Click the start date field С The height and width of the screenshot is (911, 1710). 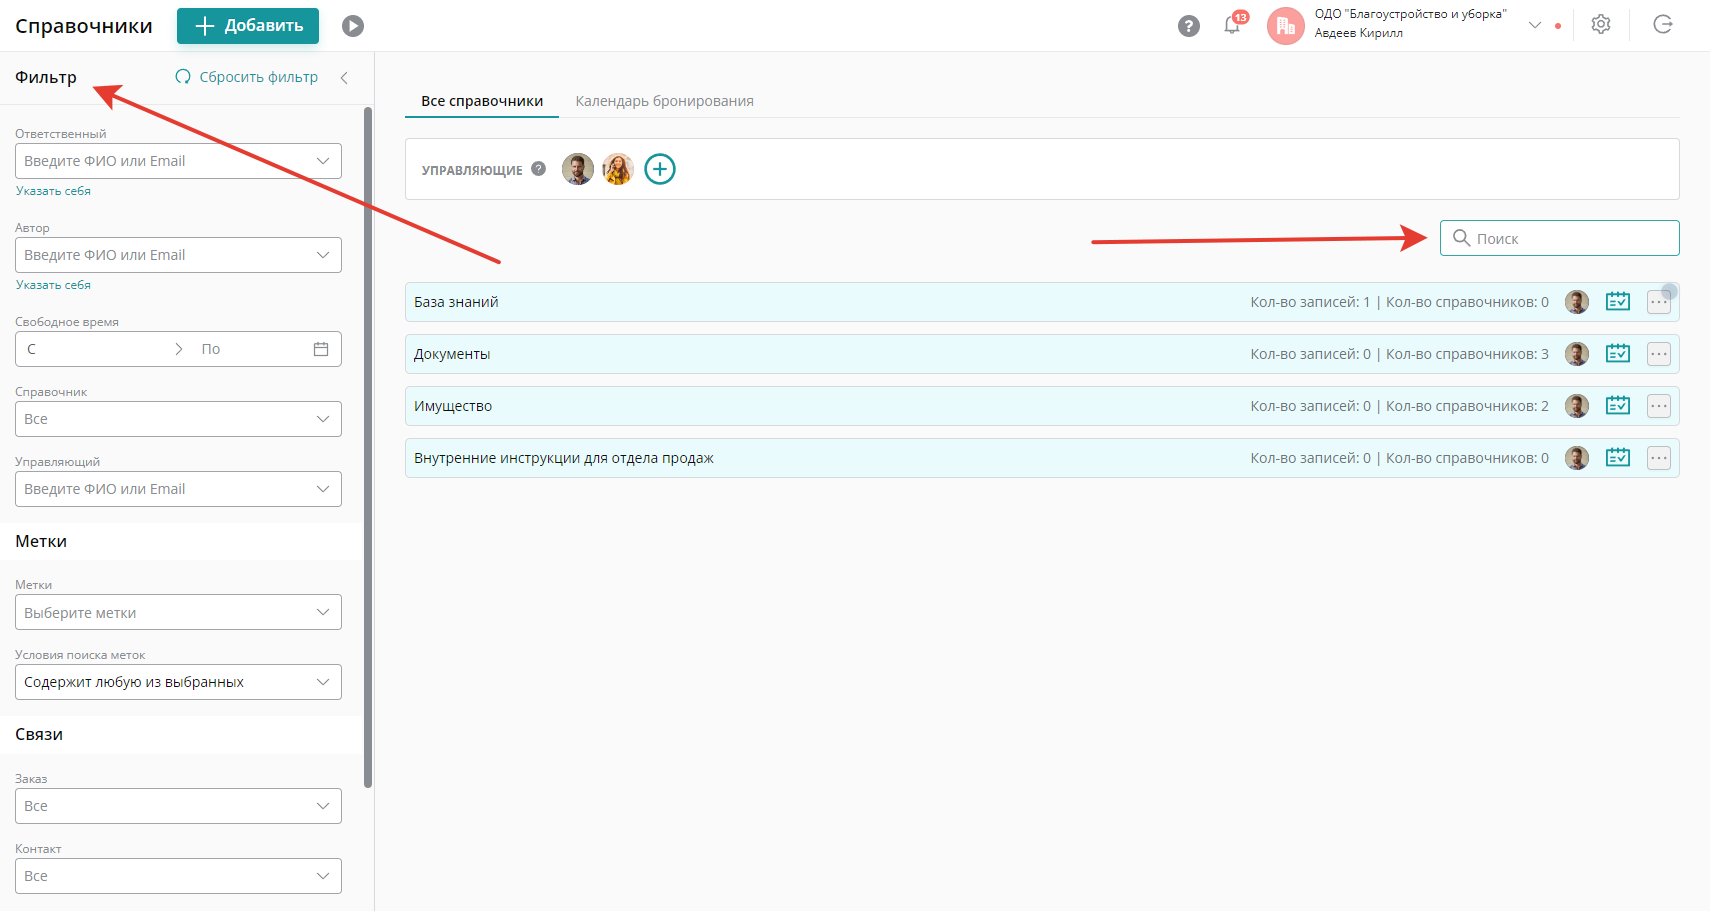(x=95, y=349)
